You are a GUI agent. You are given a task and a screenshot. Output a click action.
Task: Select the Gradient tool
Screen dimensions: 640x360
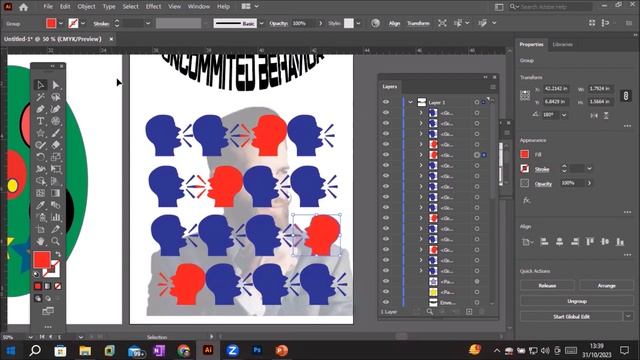click(56, 193)
